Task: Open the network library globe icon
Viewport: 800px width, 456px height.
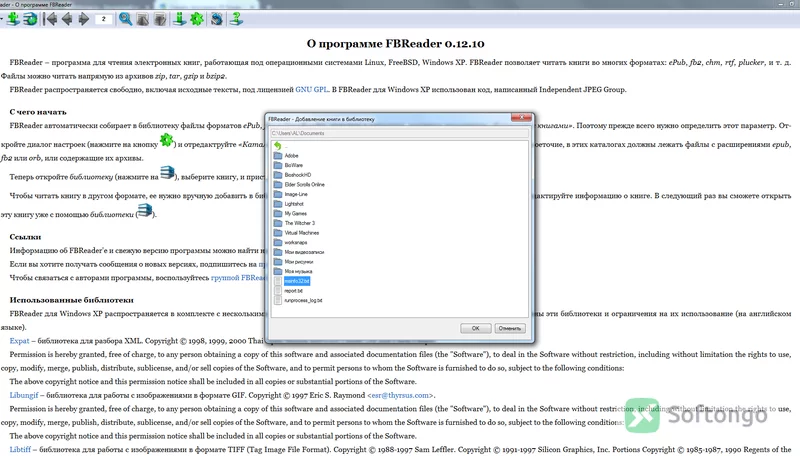Action: 31,19
